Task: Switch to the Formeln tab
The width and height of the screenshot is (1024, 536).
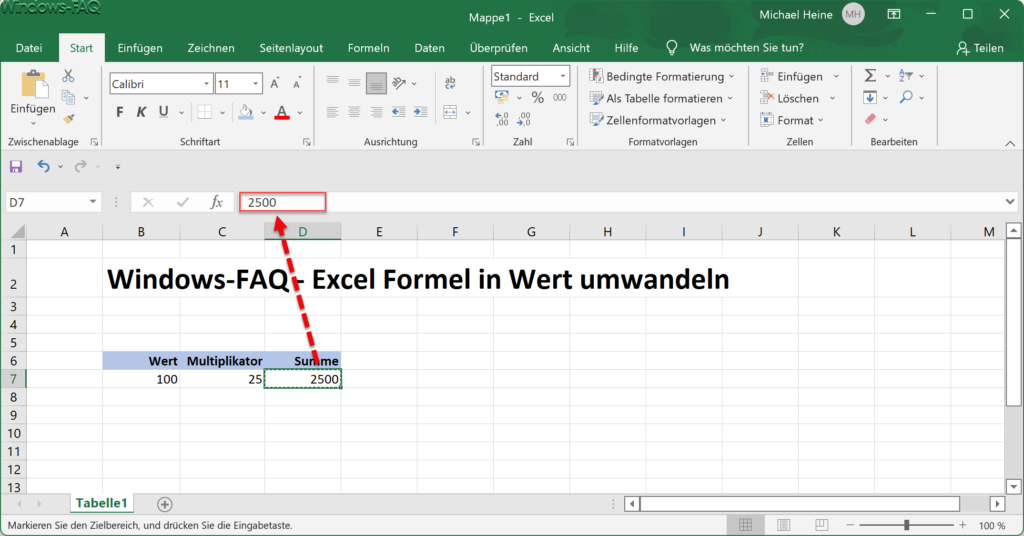Action: click(x=368, y=48)
